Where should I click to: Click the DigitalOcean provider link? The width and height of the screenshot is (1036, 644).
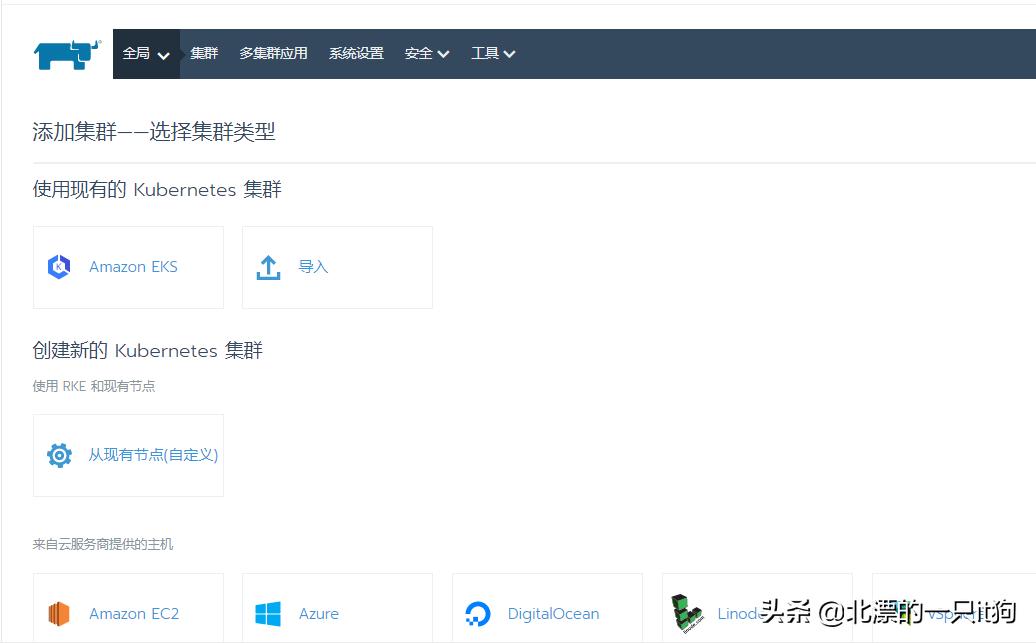[552, 613]
